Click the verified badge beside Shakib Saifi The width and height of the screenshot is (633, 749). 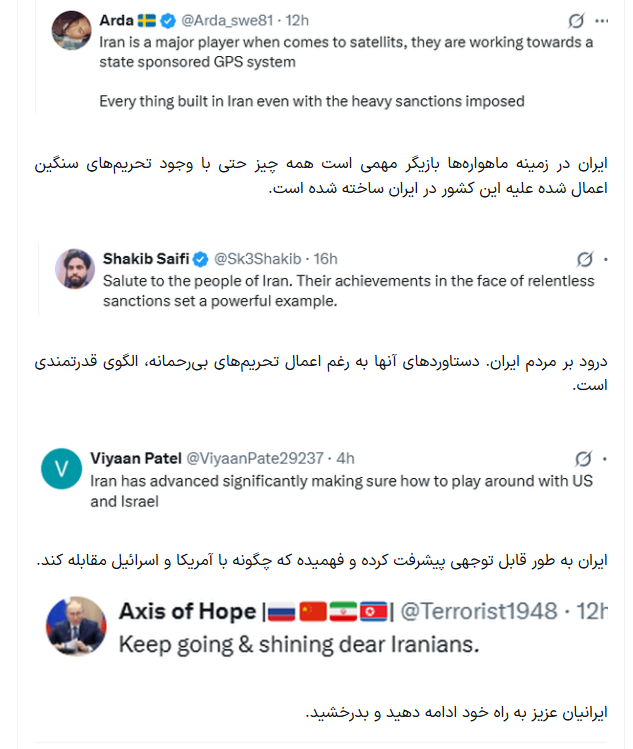pos(198,259)
